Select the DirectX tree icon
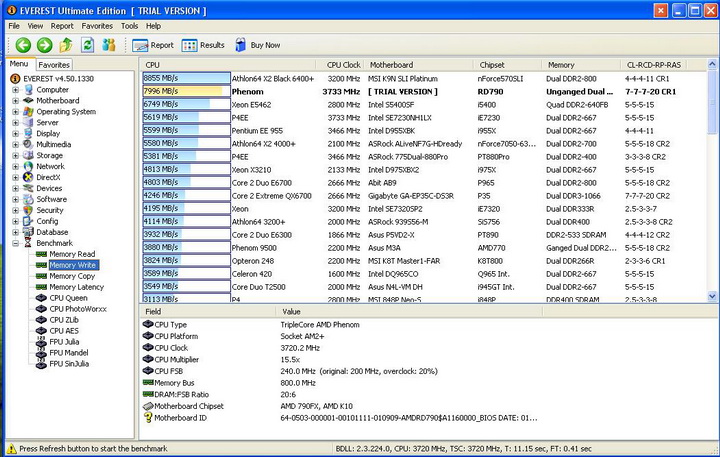Screen dimensions: 720x457 pyautogui.click(x=28, y=177)
